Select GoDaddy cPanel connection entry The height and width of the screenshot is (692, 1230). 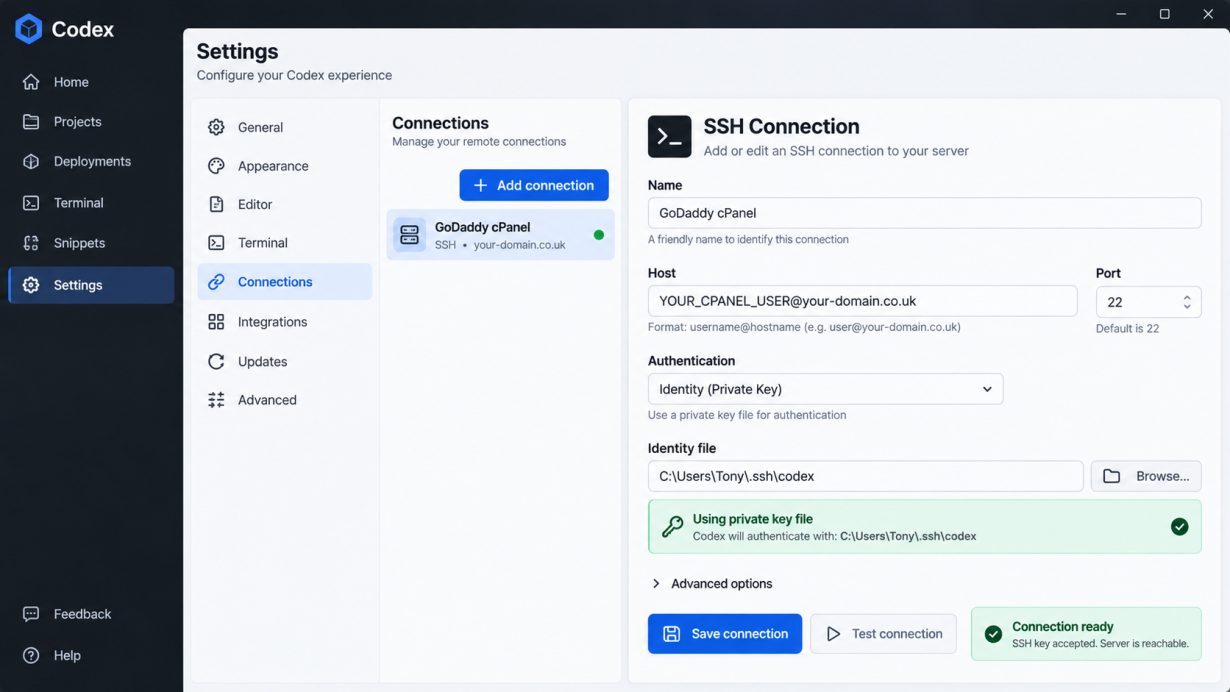tap(500, 235)
